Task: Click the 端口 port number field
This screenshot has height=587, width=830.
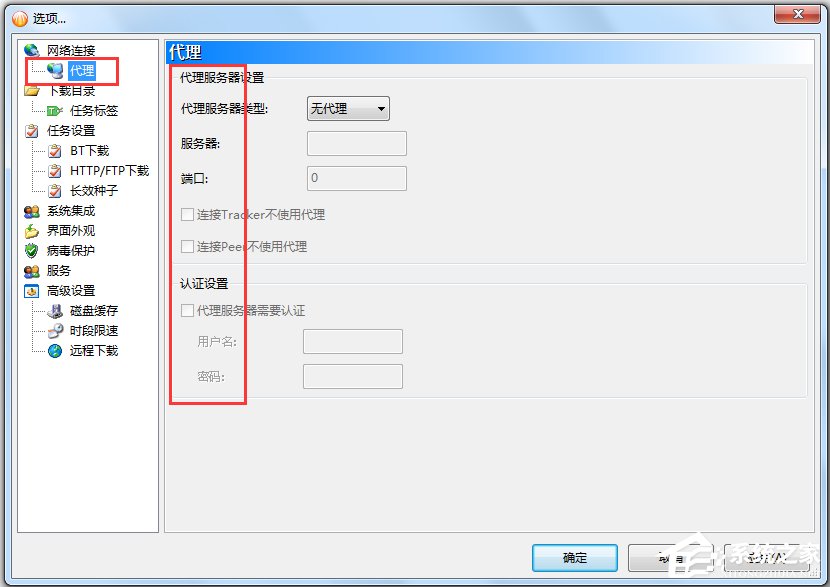Action: tap(357, 178)
